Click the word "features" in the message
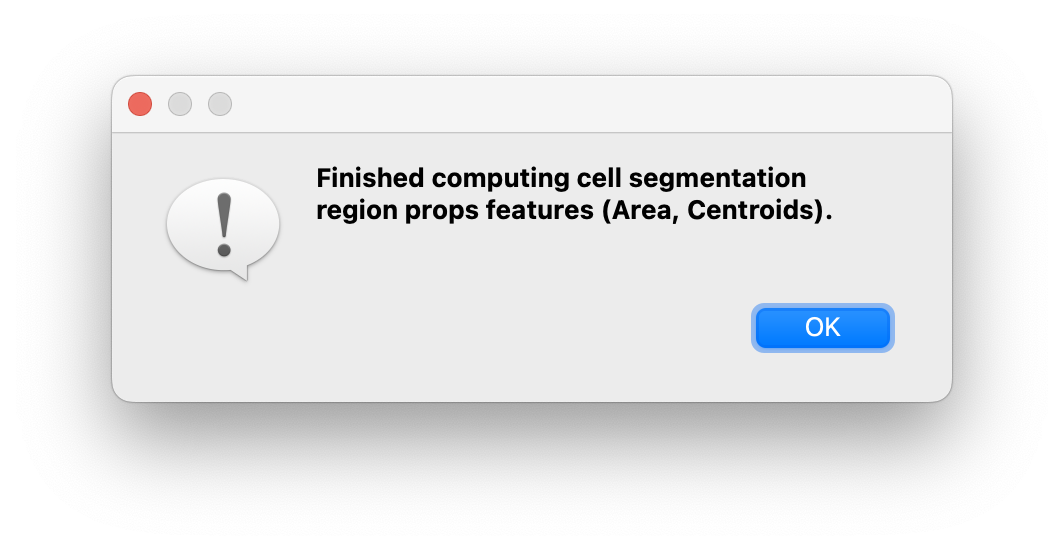 526,212
